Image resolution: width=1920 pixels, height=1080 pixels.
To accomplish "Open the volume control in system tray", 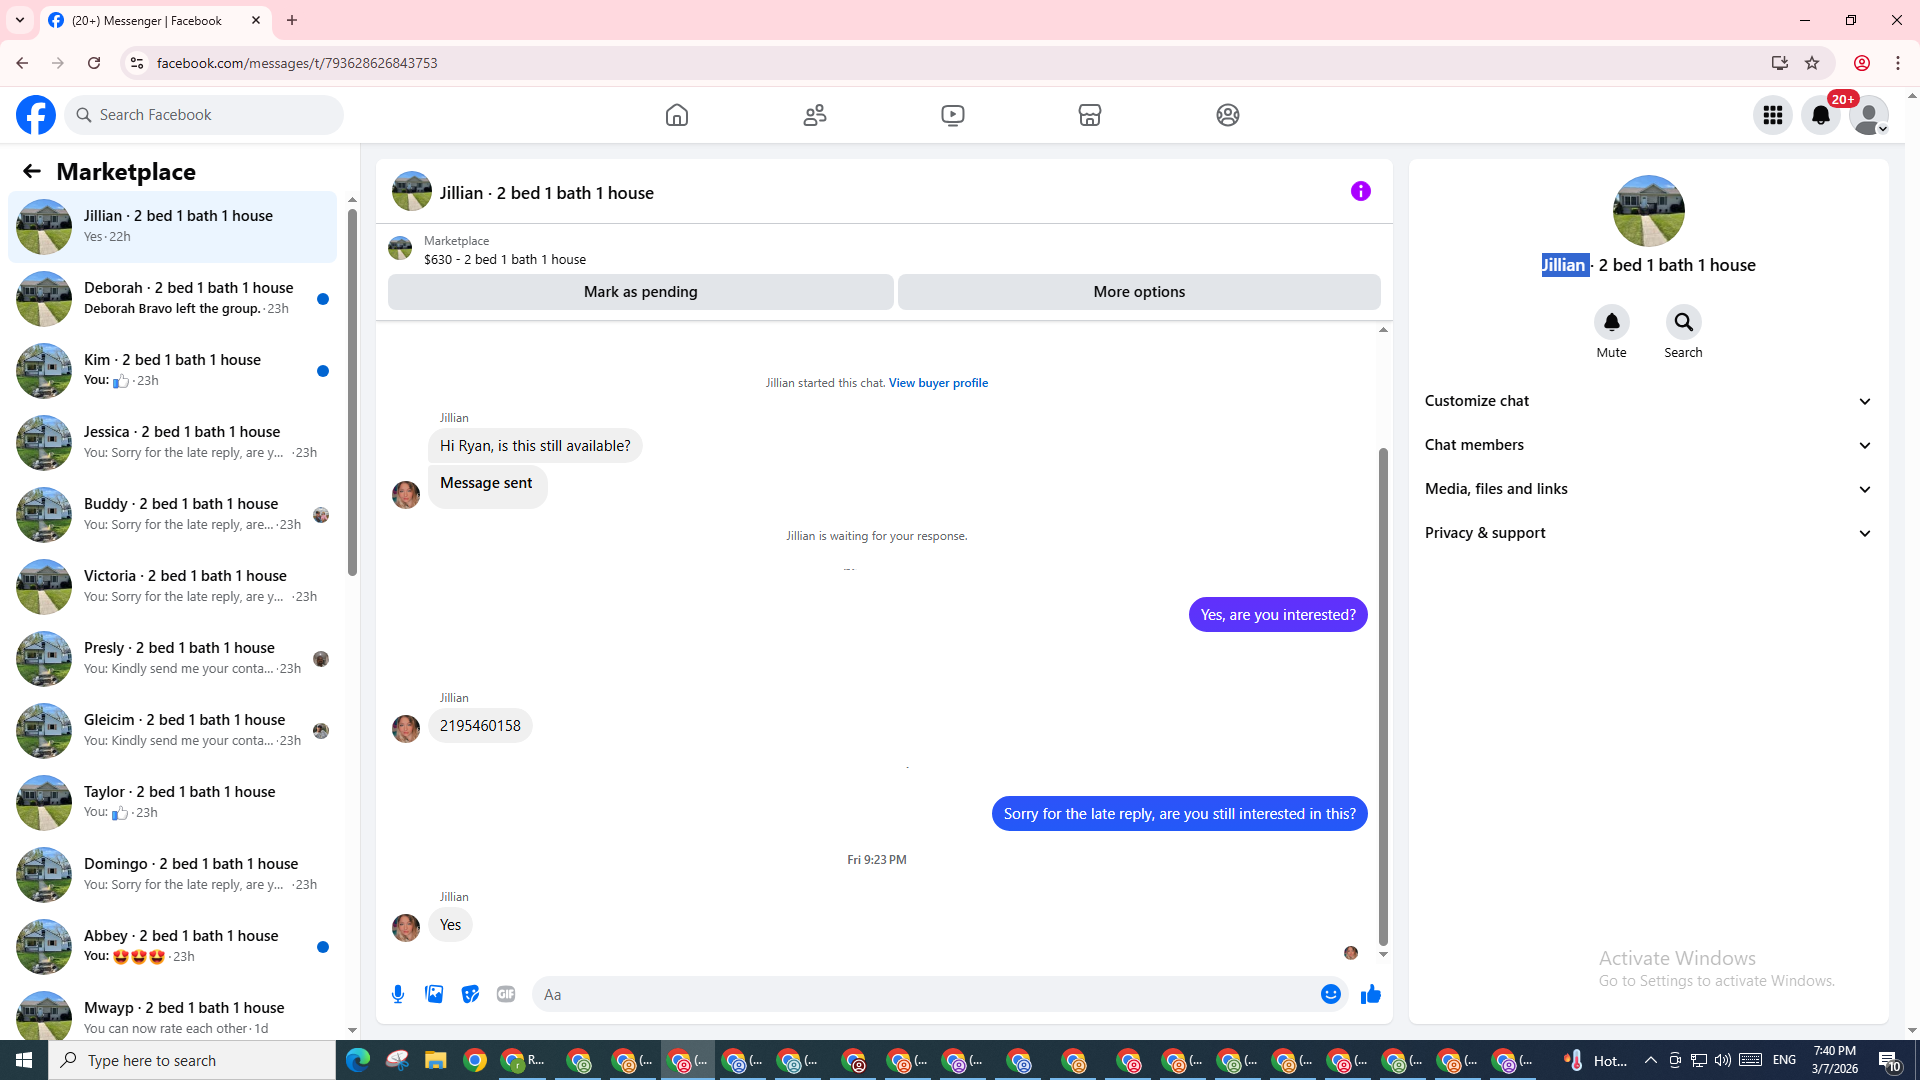I will [x=1722, y=1060].
